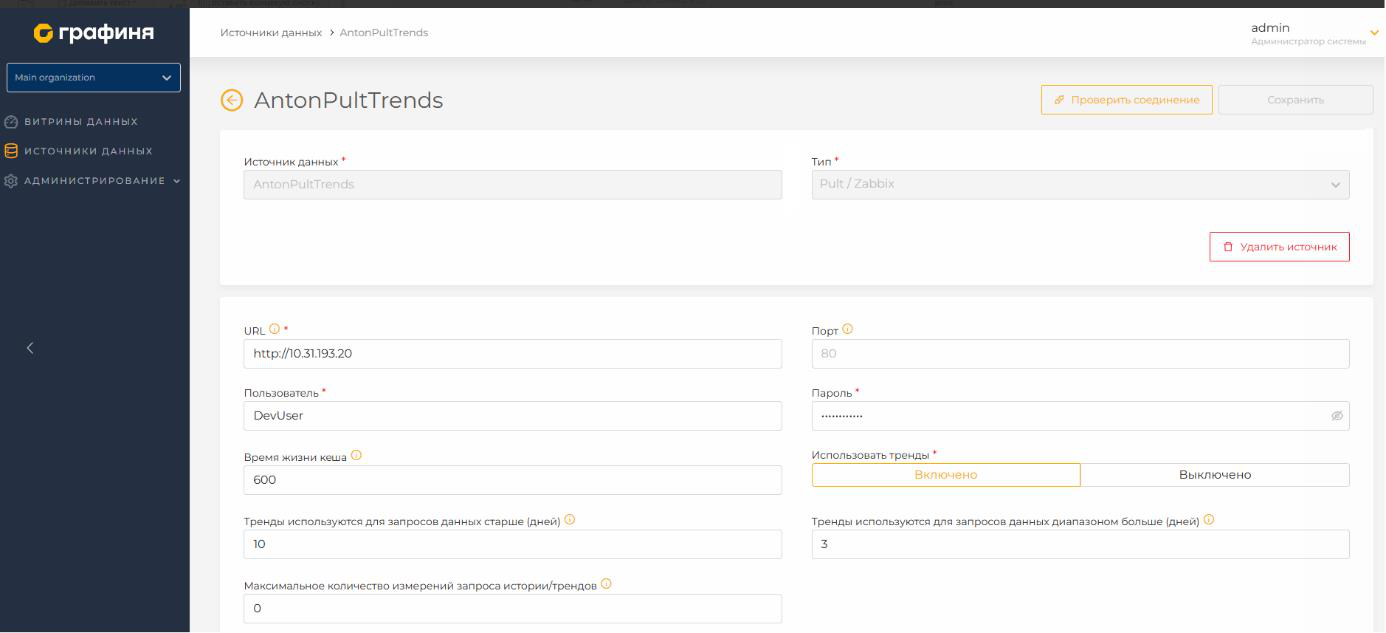Screen dimensions: 1386x633
Task: Click the Графиня logo
Action: click(x=94, y=33)
